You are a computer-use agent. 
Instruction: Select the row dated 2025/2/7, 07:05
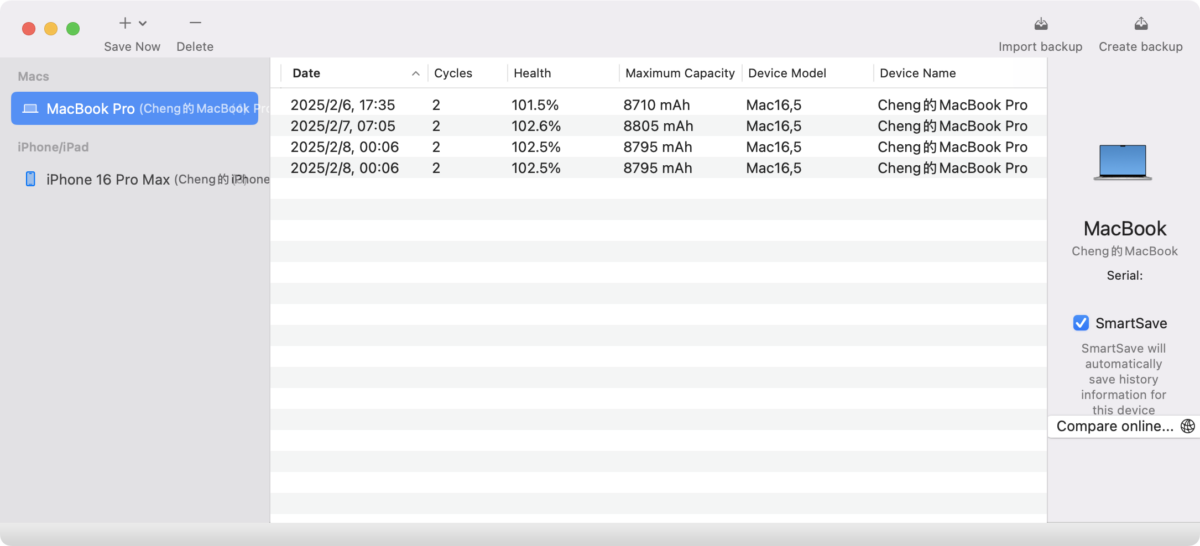pos(659,126)
